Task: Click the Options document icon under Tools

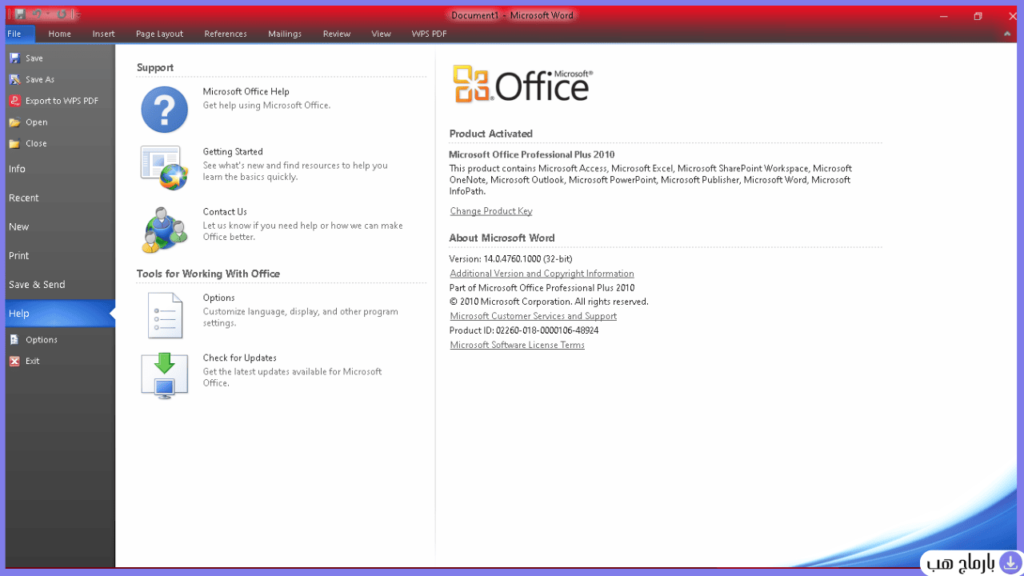Action: point(165,315)
